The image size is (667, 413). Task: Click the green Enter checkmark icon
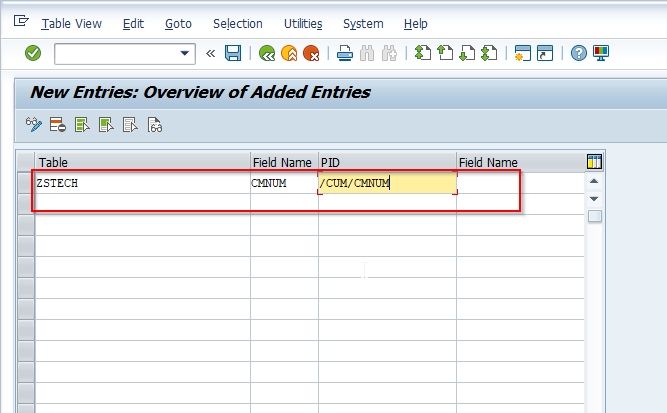[33, 53]
